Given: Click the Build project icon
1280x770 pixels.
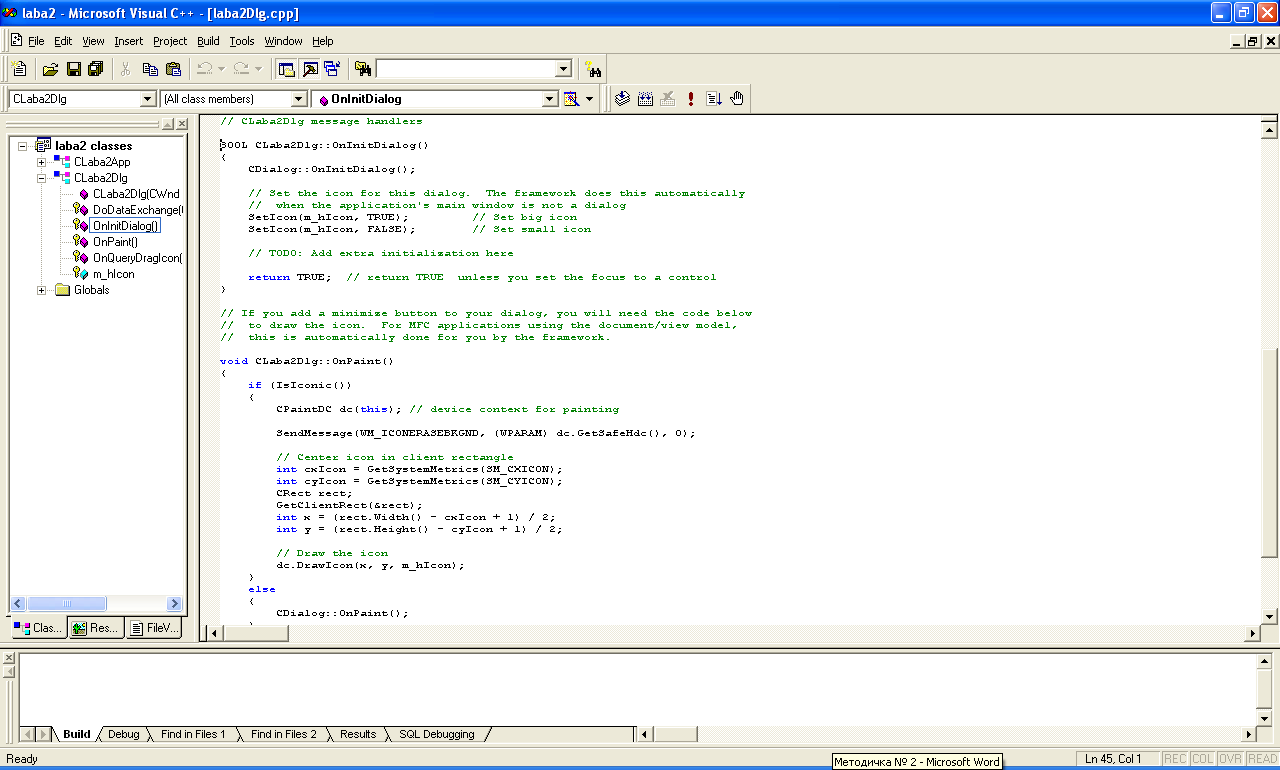Looking at the screenshot, I should (645, 99).
